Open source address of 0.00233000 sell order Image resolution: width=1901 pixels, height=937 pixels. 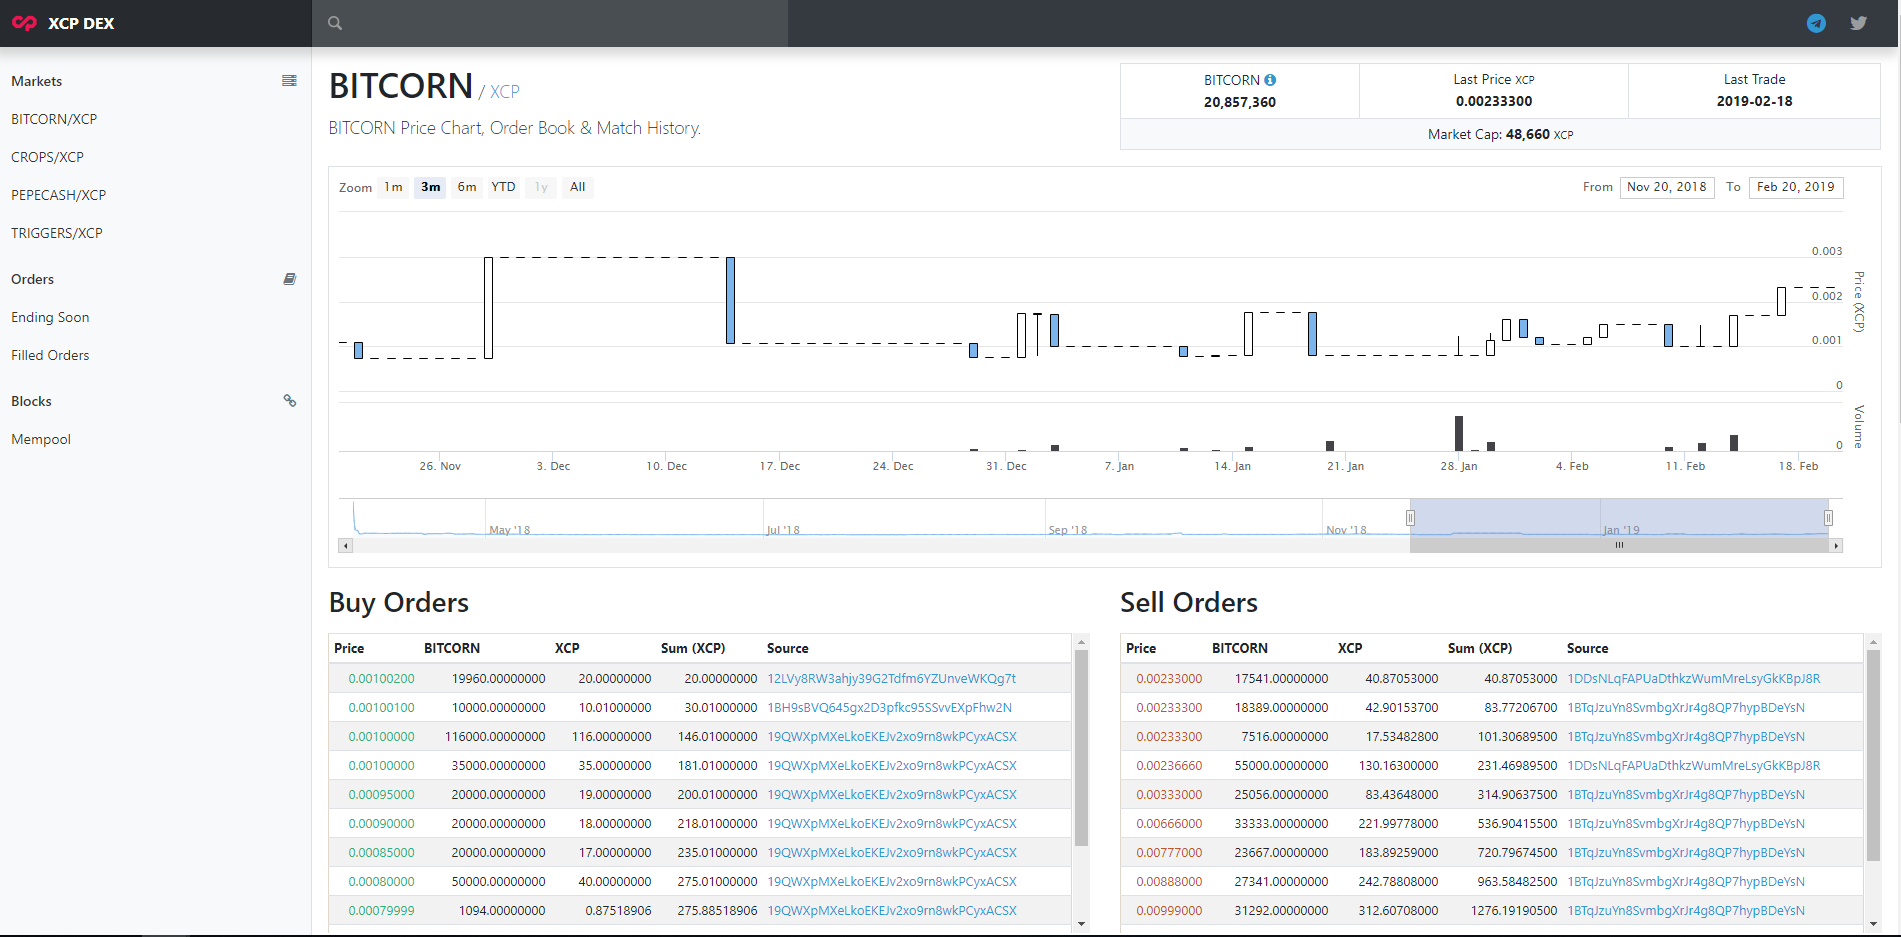tap(1694, 678)
